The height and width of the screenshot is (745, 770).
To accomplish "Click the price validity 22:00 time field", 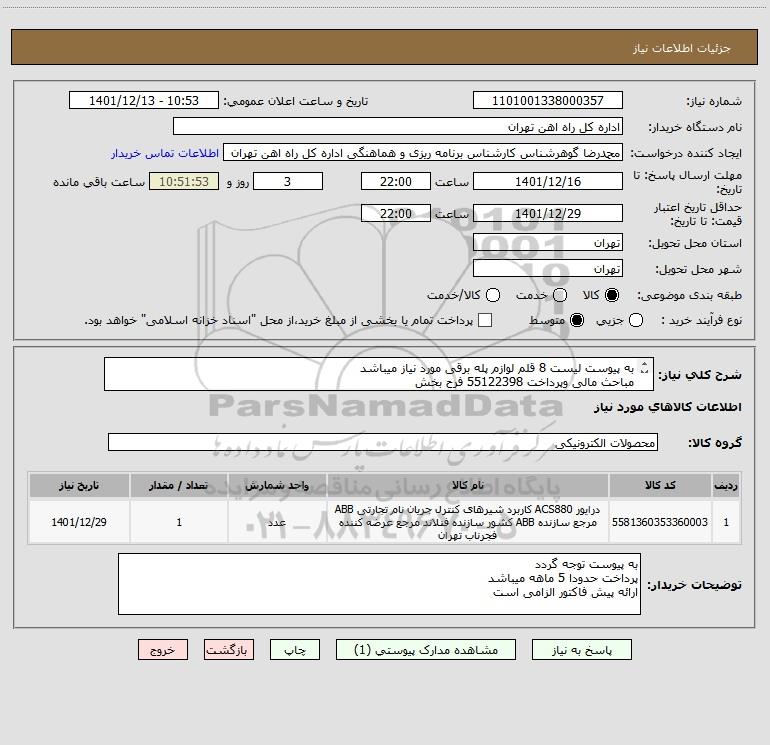I will 395,214.
